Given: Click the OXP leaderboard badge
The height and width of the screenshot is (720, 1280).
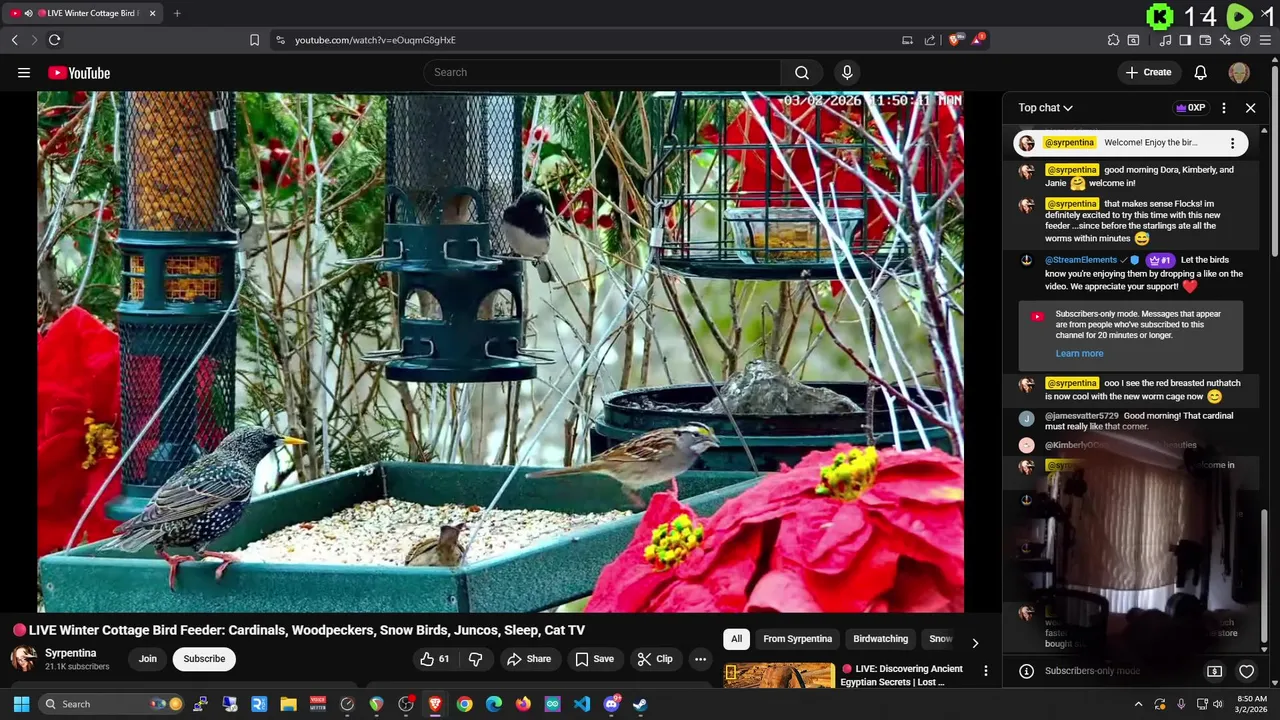Looking at the screenshot, I should (x=1190, y=108).
